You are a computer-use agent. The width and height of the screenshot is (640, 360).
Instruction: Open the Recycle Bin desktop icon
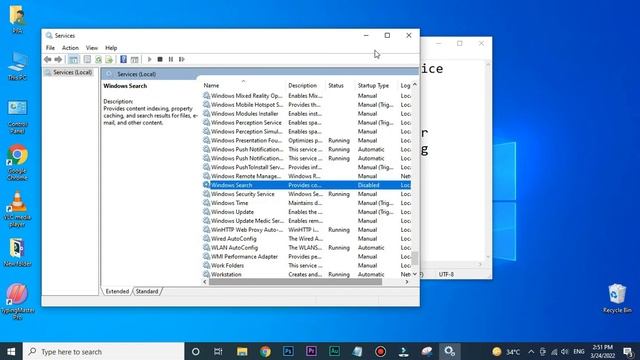(617, 298)
